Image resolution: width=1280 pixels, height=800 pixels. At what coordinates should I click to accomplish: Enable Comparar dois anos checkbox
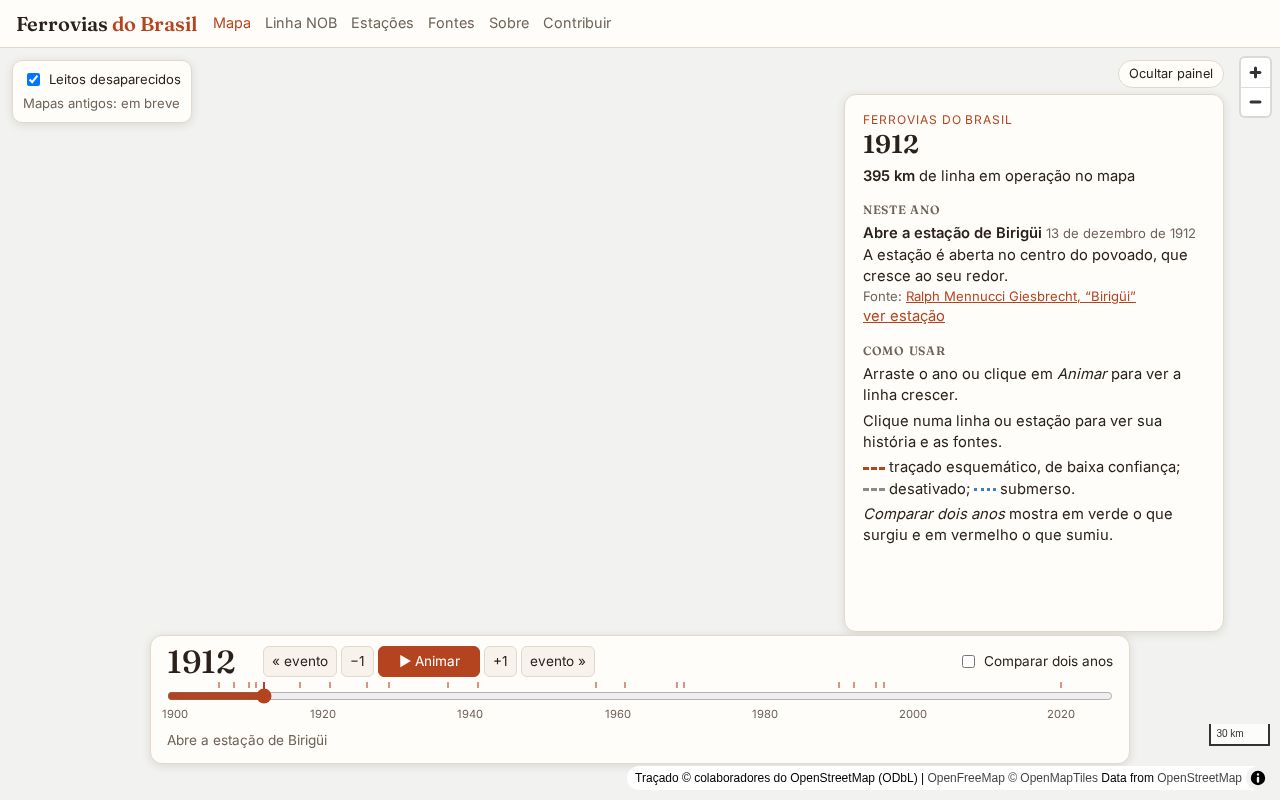968,661
